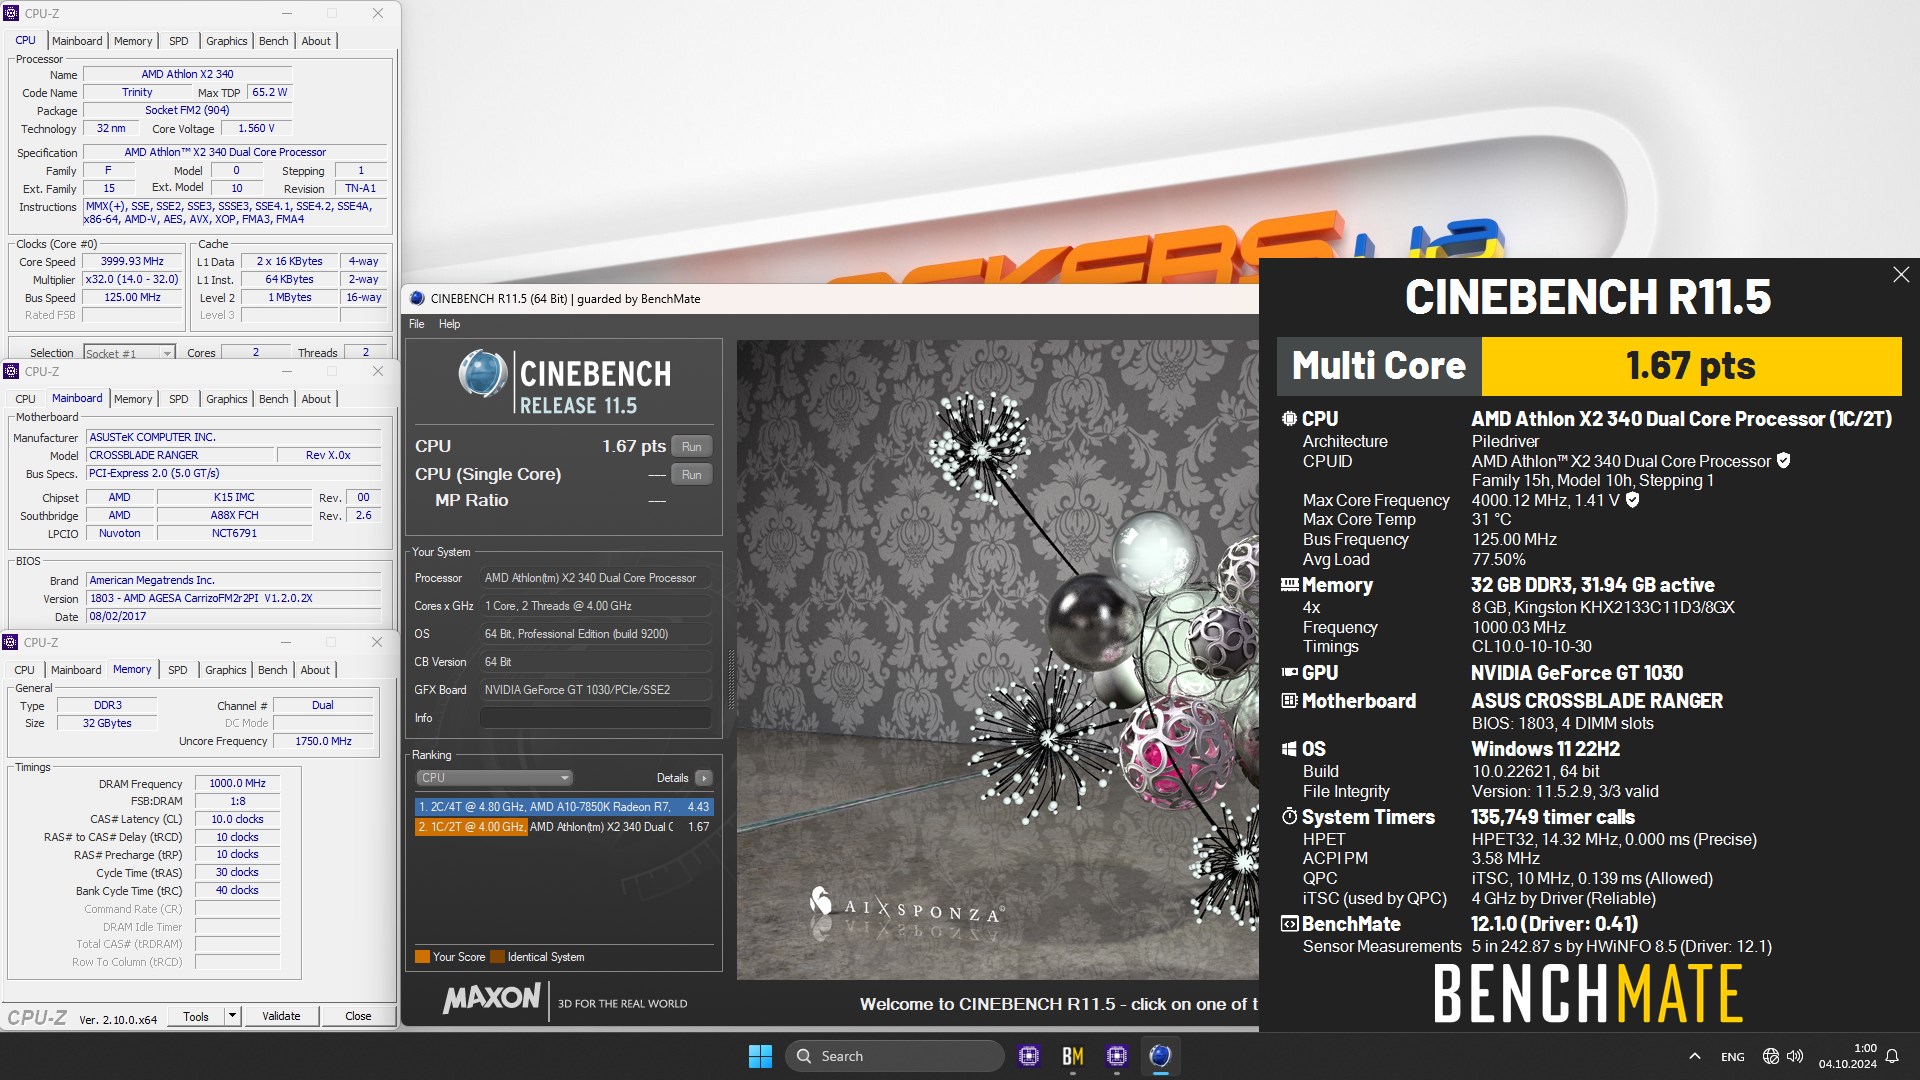Click the Cinebench panel splitter handle
1920x1080 pixels.
coord(730,680)
